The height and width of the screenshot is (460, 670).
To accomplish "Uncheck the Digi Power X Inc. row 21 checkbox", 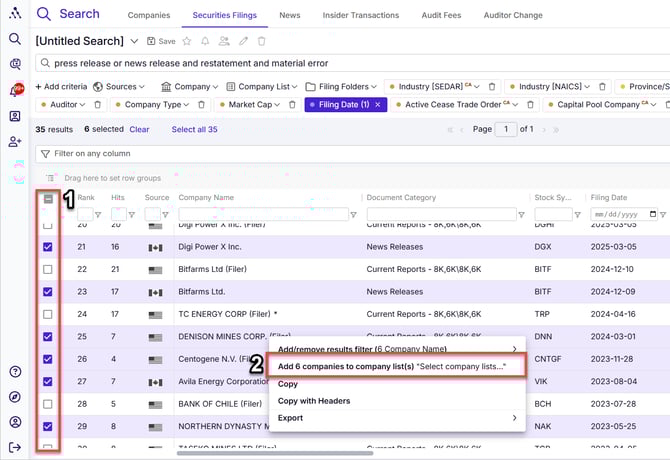I will pos(48,247).
